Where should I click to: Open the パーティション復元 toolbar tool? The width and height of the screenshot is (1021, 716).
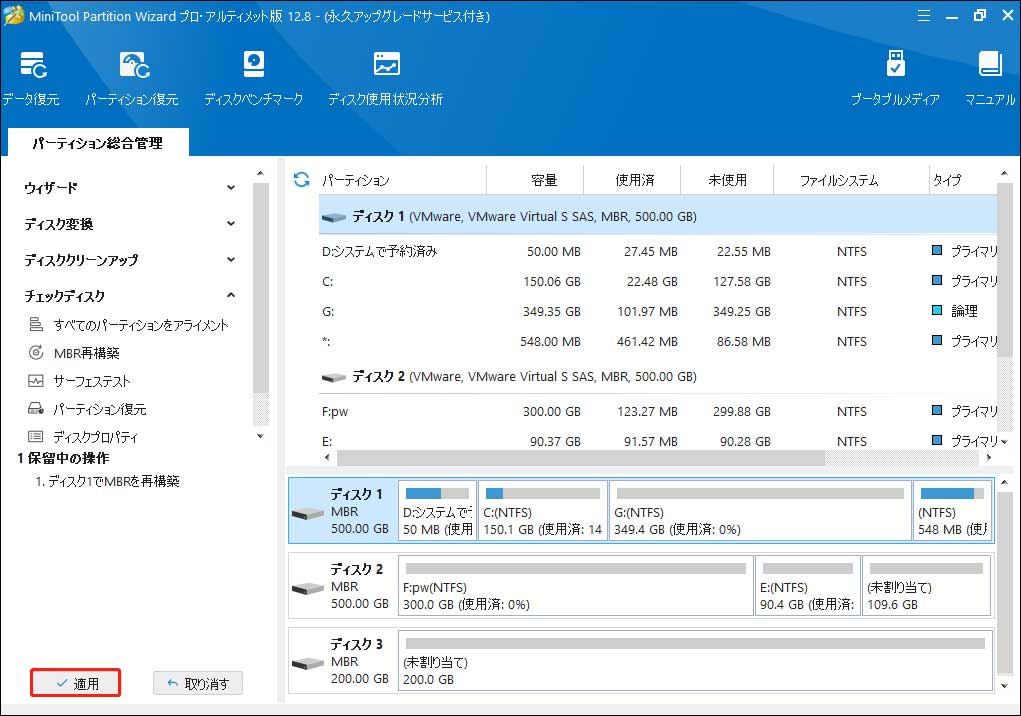tap(132, 79)
